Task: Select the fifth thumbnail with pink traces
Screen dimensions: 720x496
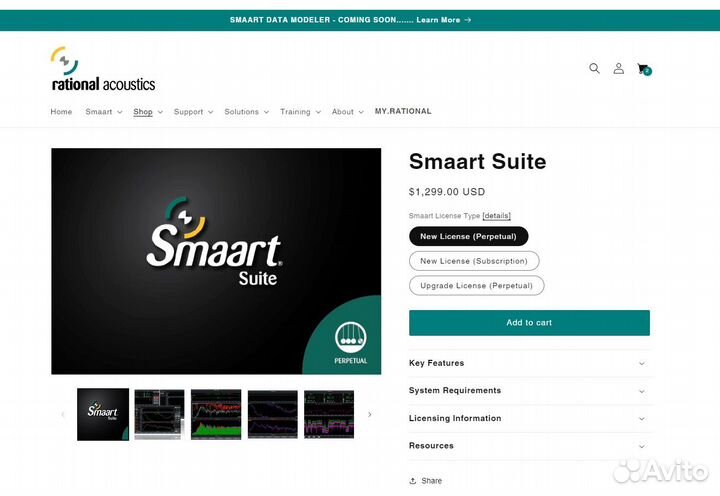Action: tap(329, 414)
